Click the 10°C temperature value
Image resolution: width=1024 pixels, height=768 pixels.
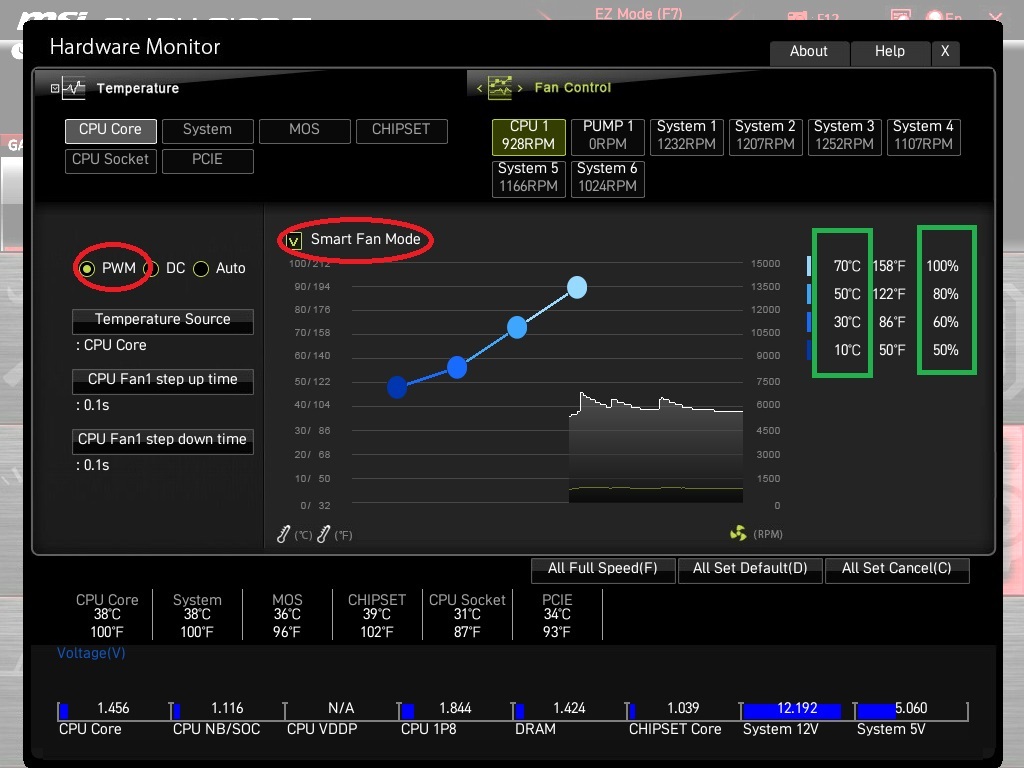[846, 351]
